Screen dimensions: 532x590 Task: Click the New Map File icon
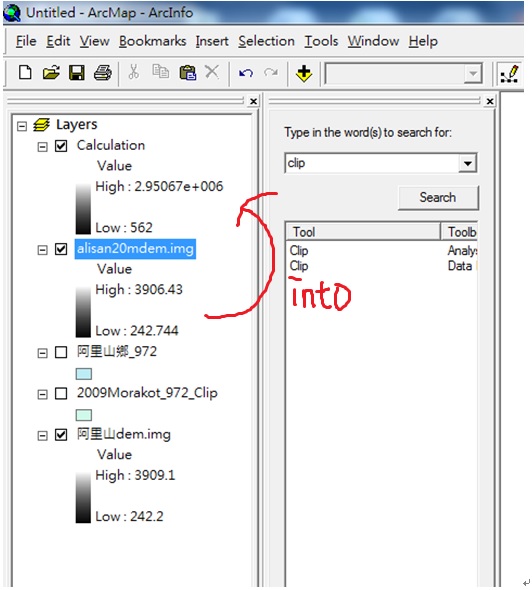click(25, 72)
